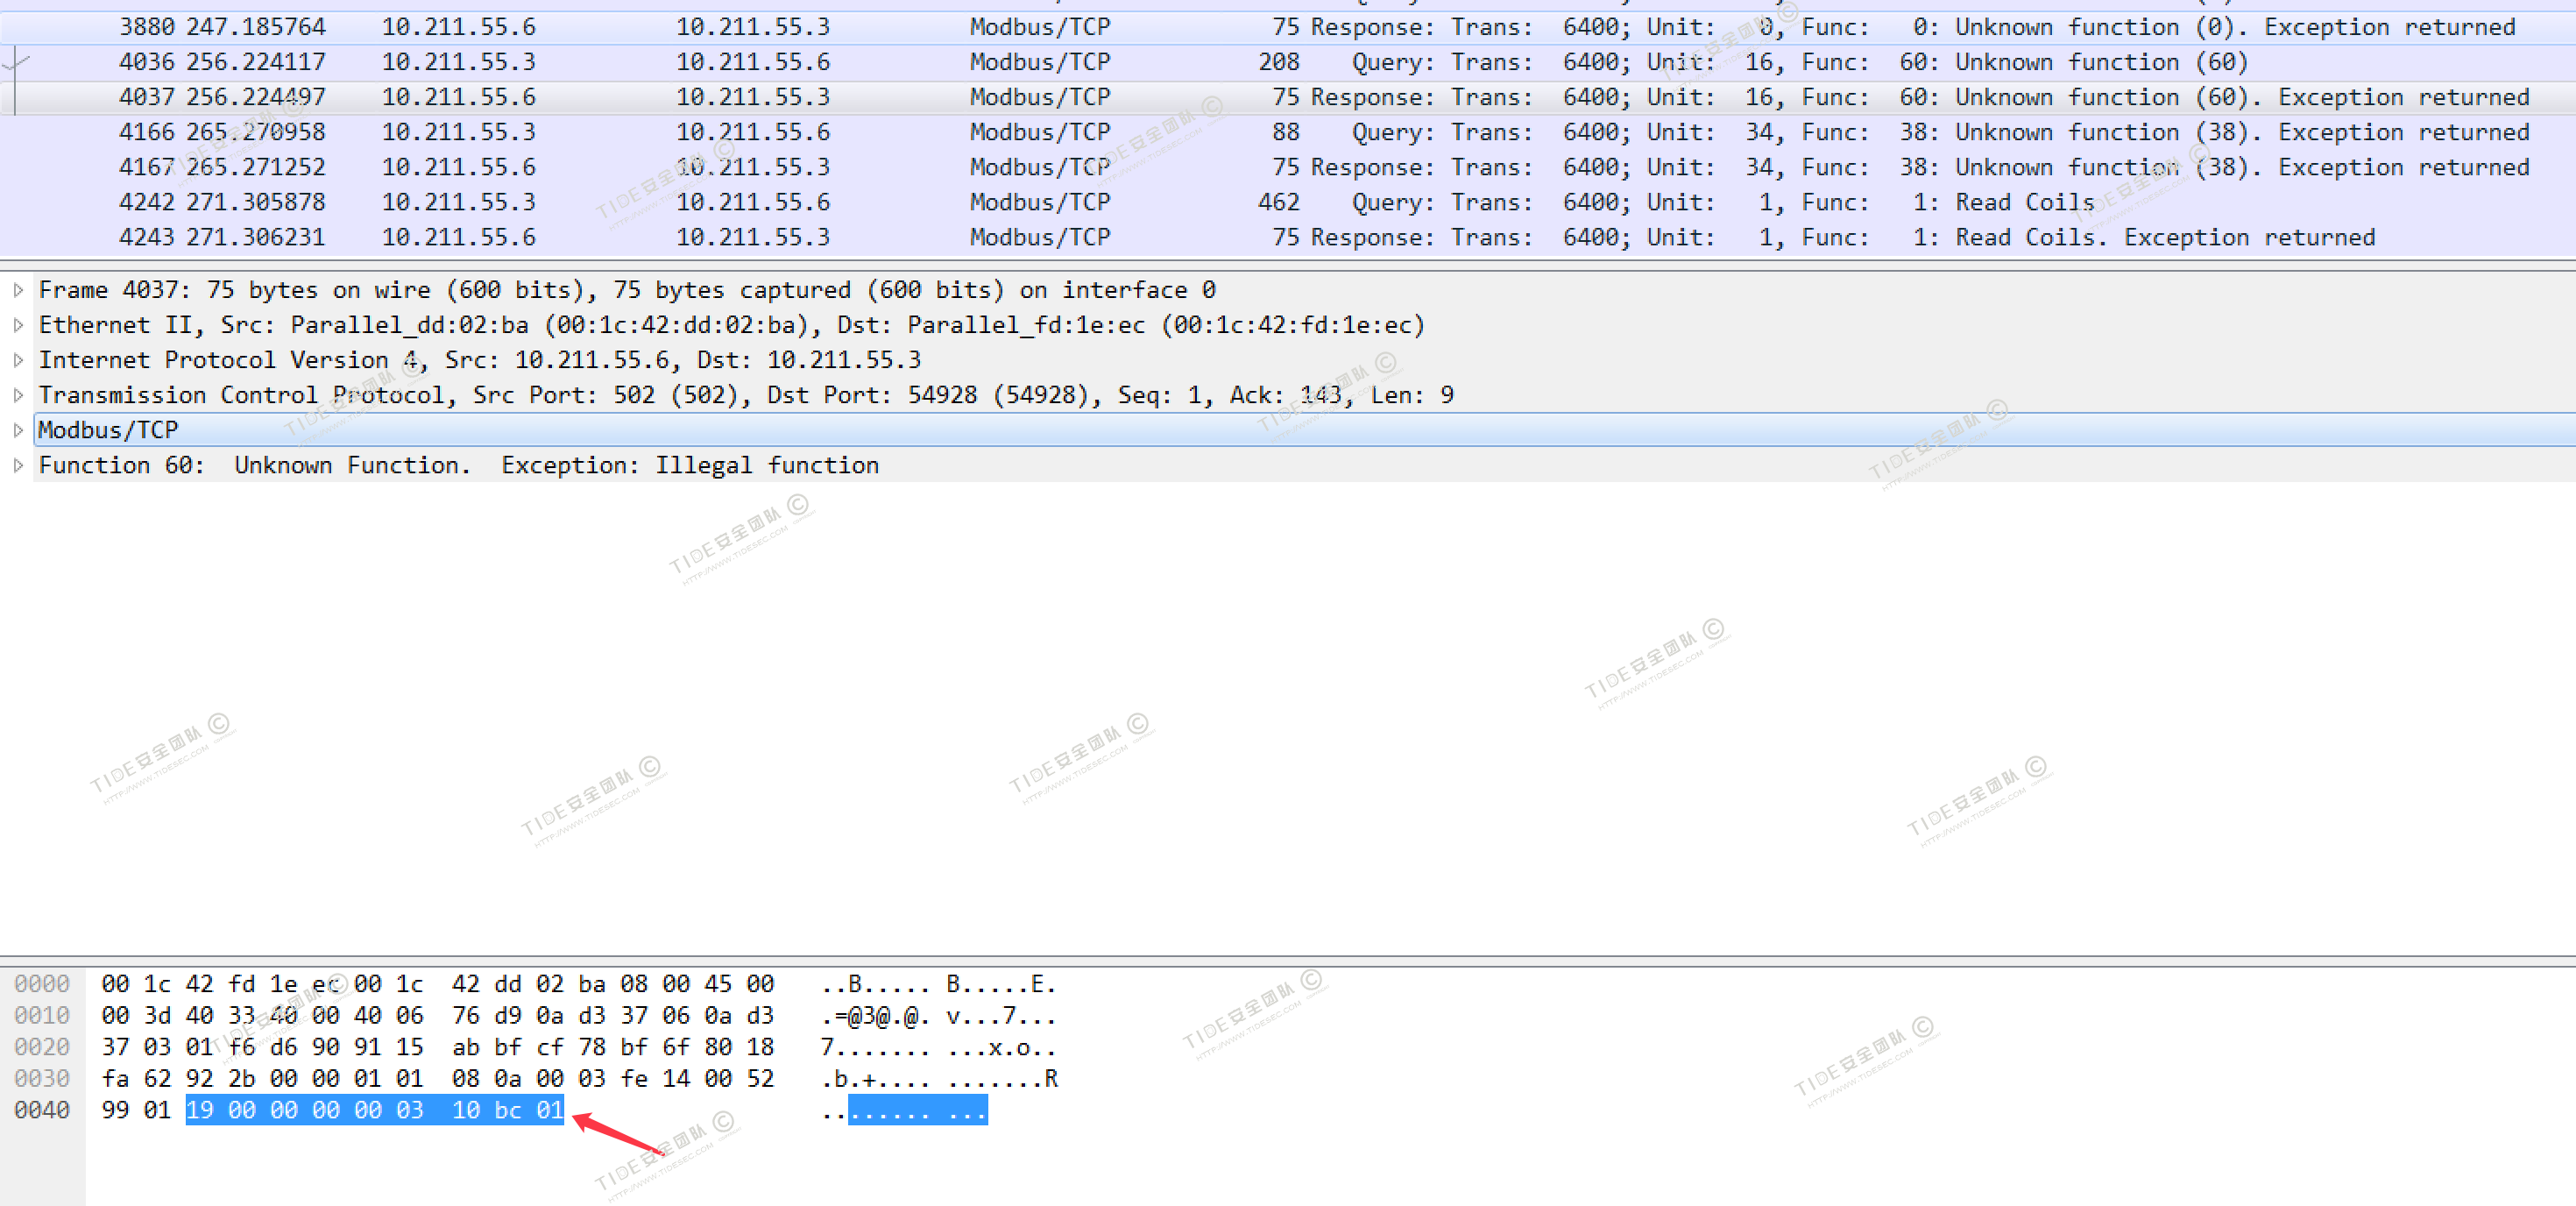The image size is (2576, 1206).
Task: Expand the Ethernet II protocol section
Action: pos(18,325)
